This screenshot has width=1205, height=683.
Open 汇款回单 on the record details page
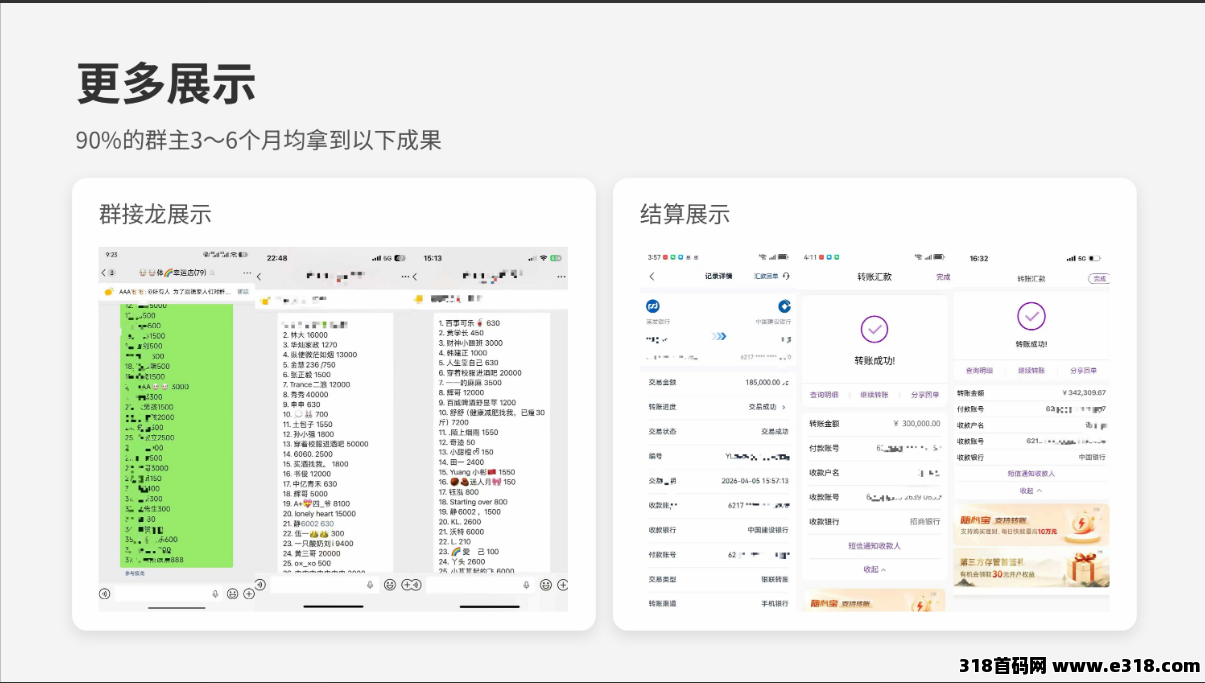point(765,276)
